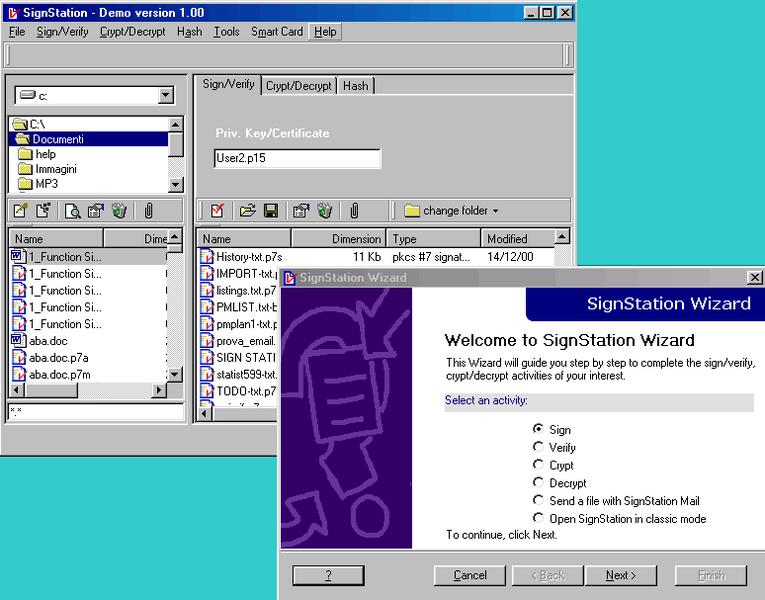The height and width of the screenshot is (600, 765).
Task: Click the *.* file filter field
Action: click(96, 412)
